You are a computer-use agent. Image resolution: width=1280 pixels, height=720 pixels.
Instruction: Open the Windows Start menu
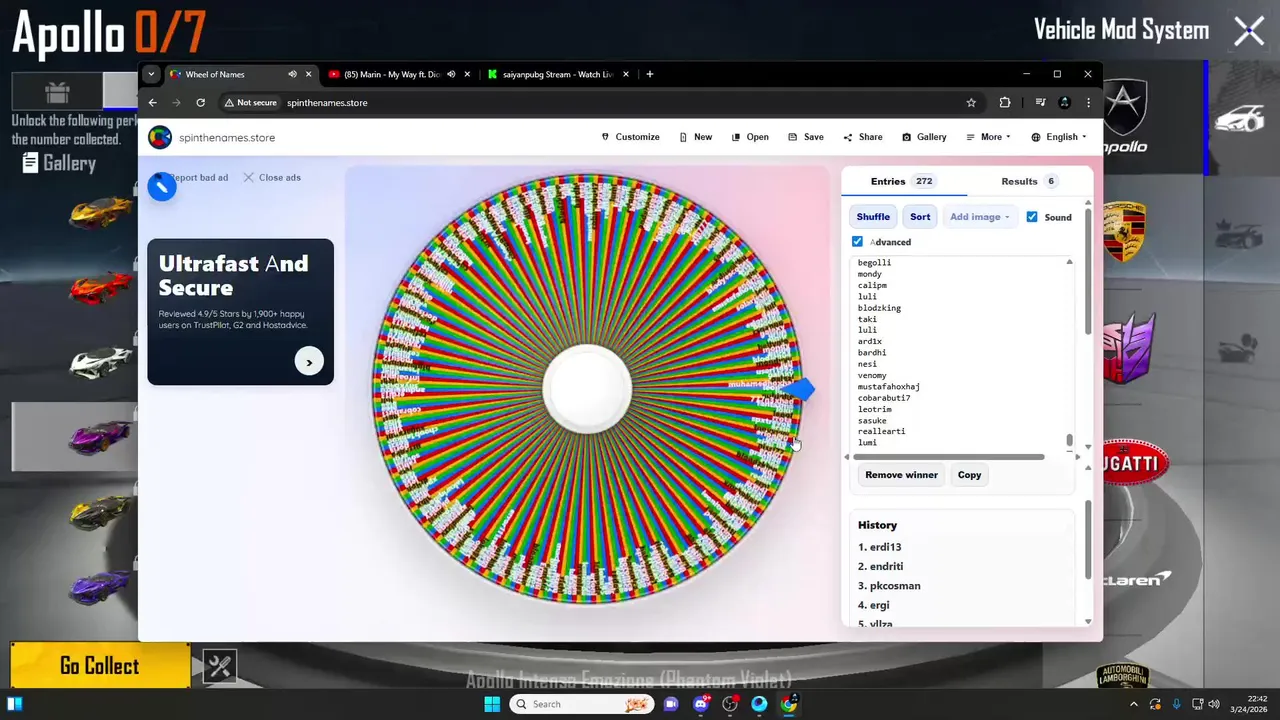pos(491,704)
